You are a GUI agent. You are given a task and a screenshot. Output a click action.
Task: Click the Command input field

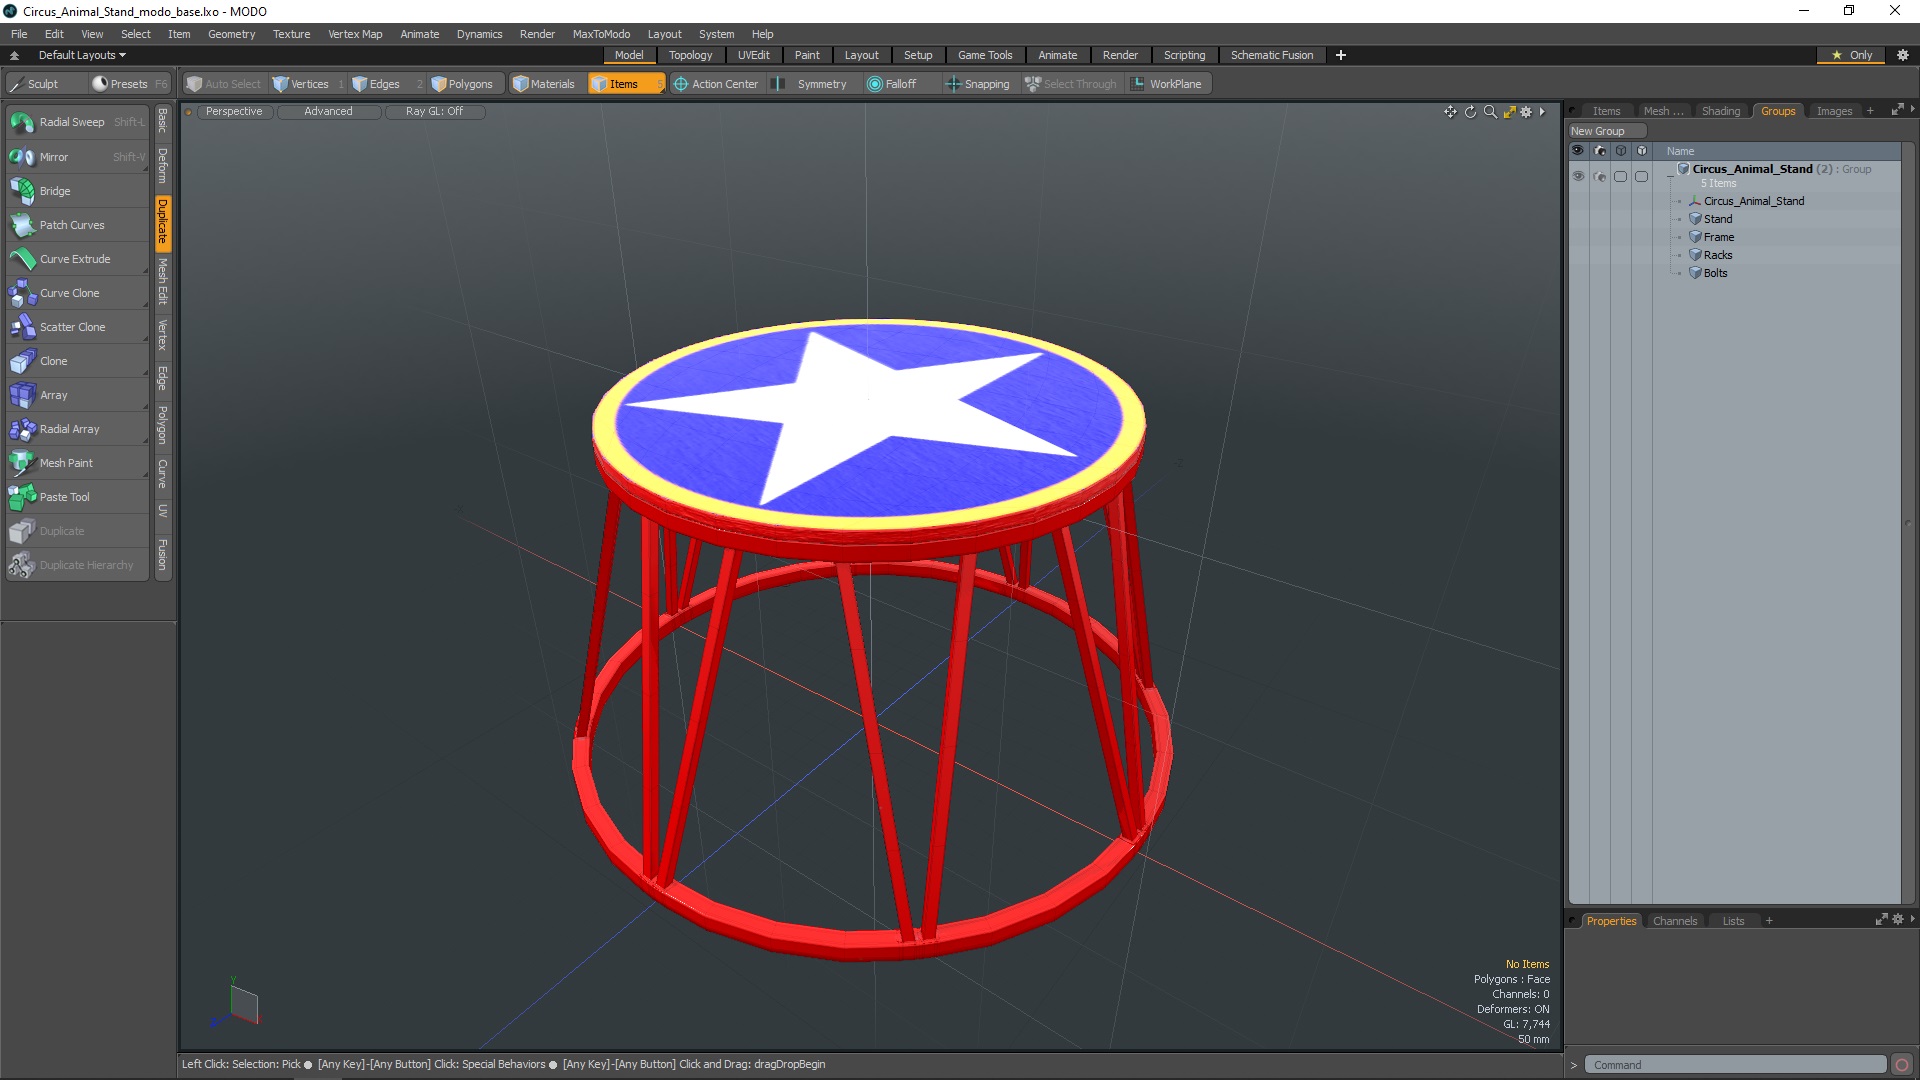1736,1065
